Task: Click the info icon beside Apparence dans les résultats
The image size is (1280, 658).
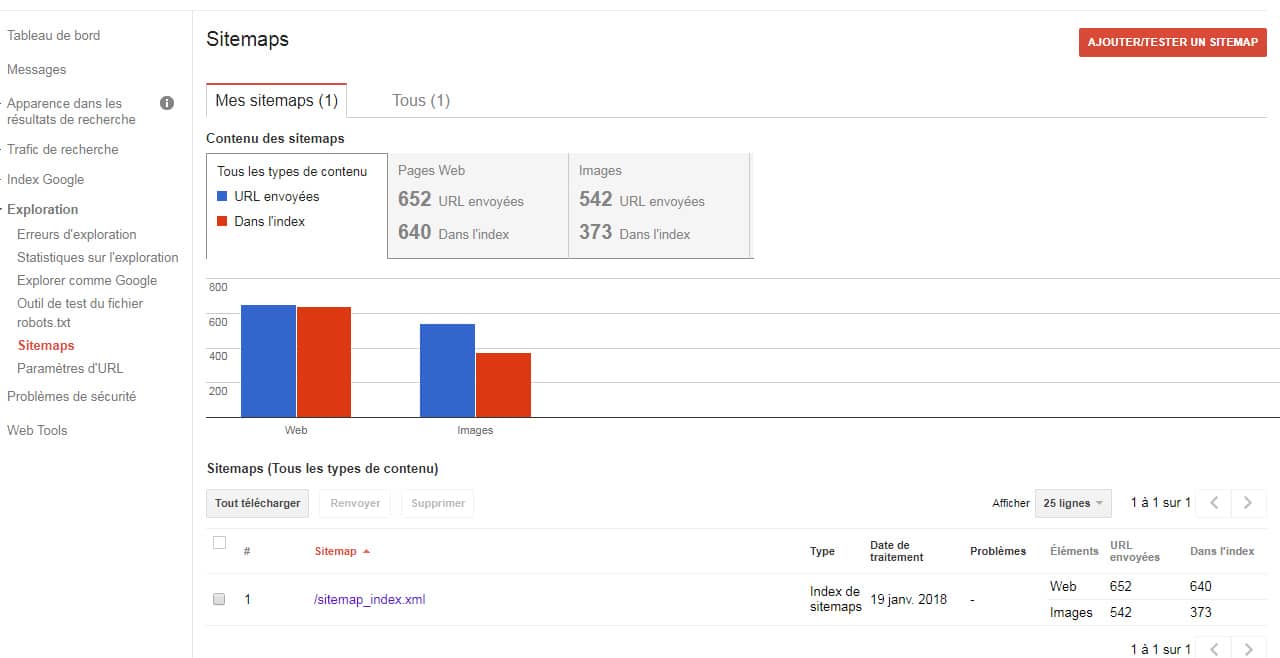Action: [167, 103]
